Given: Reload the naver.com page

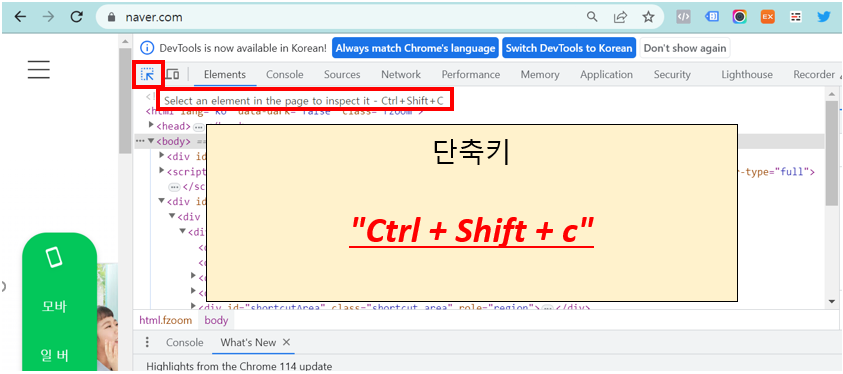Looking at the screenshot, I should click(x=77, y=17).
